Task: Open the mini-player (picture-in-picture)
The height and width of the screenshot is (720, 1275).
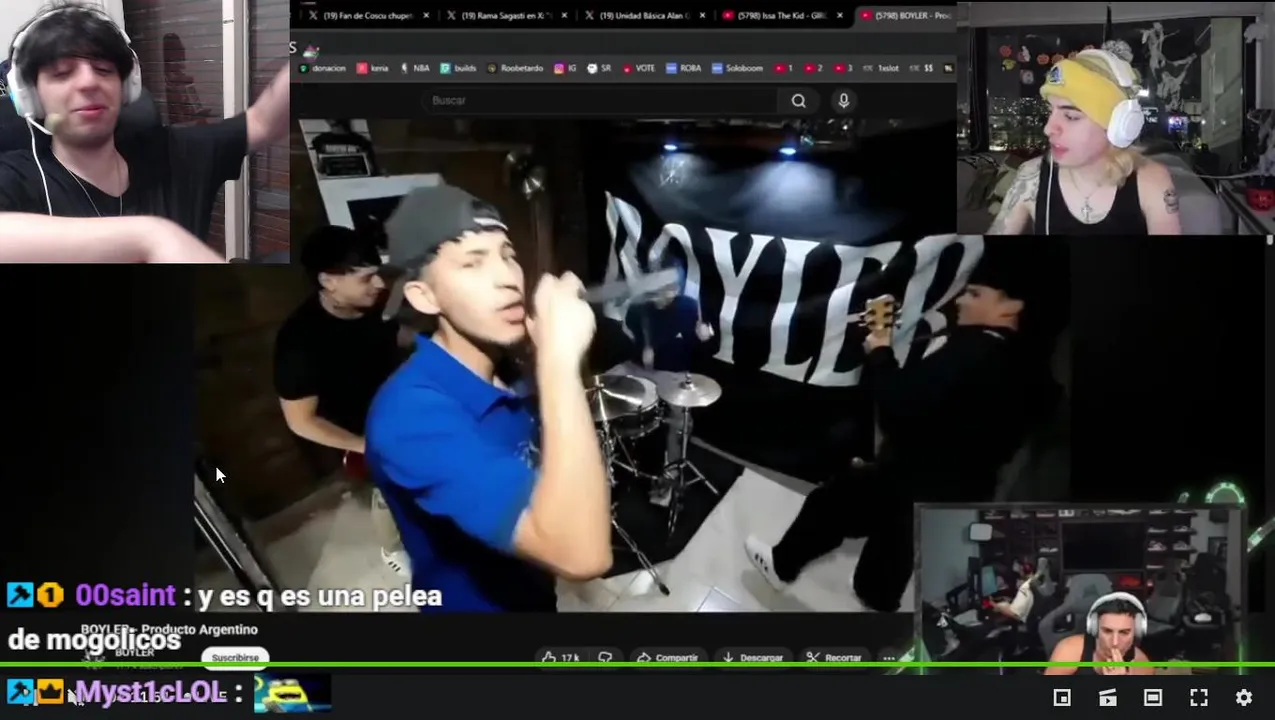Action: coord(1062,698)
